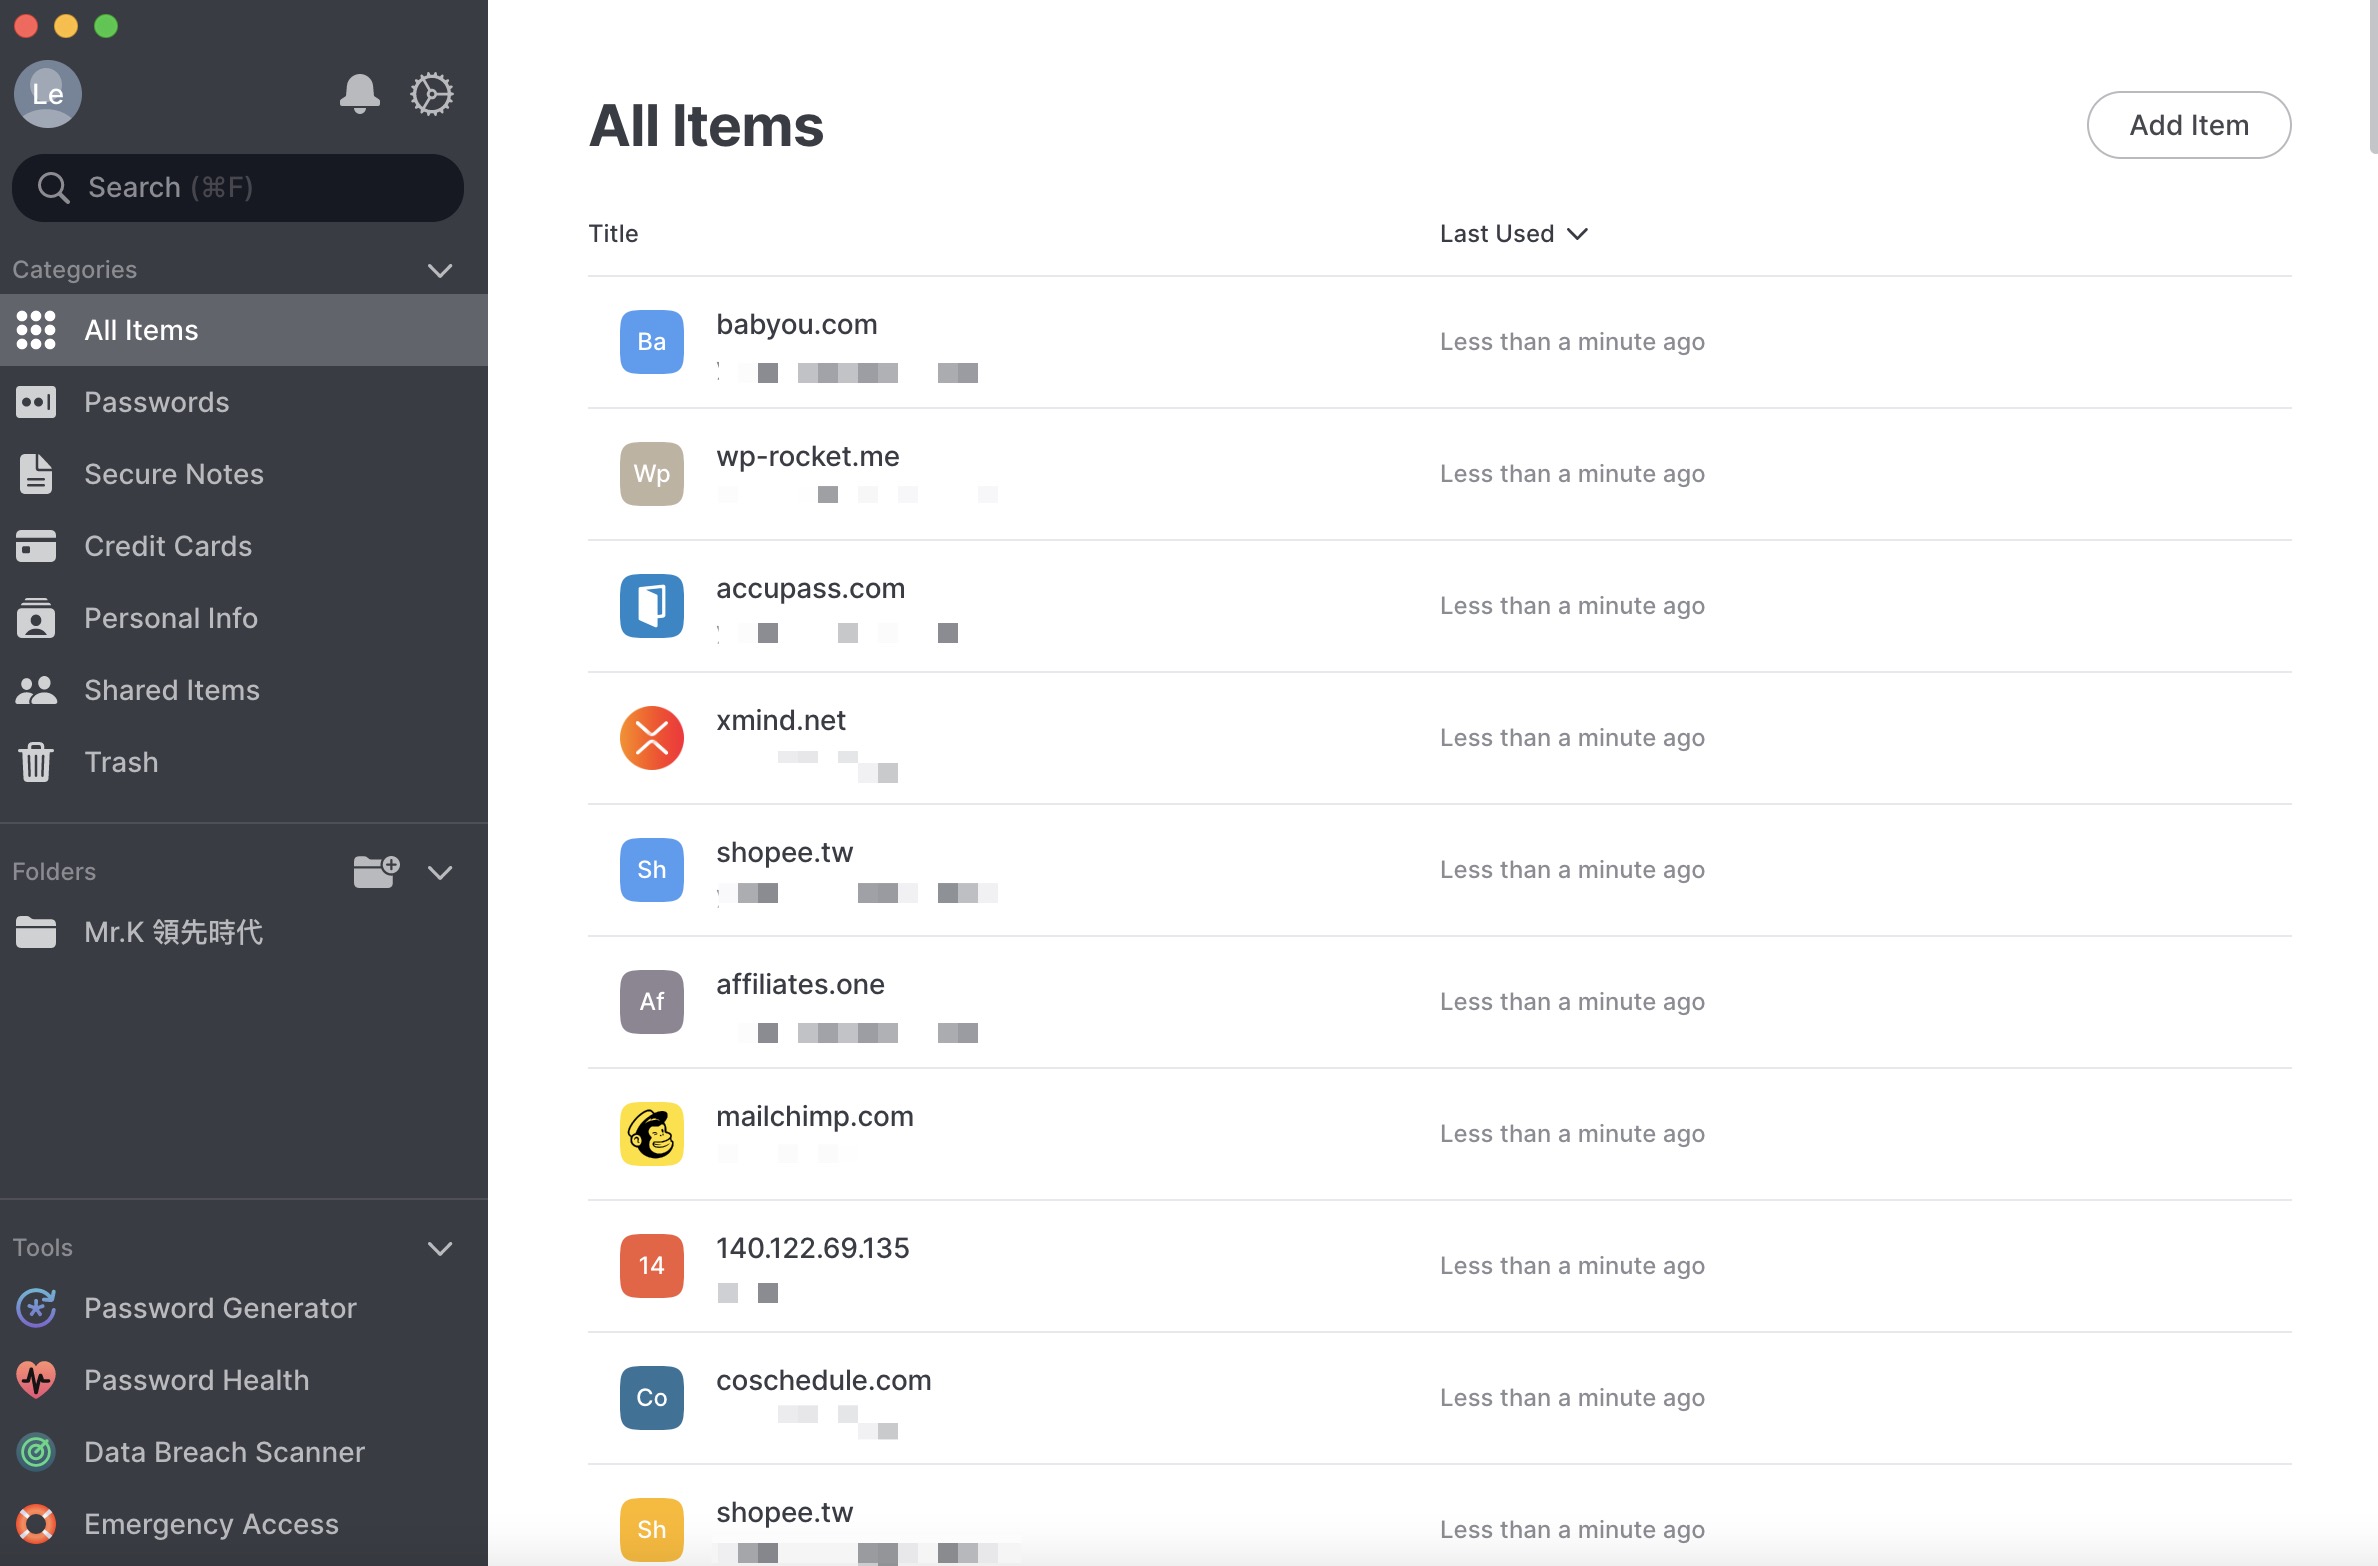Click the Password Health heart icon
This screenshot has width=2378, height=1566.
point(36,1380)
